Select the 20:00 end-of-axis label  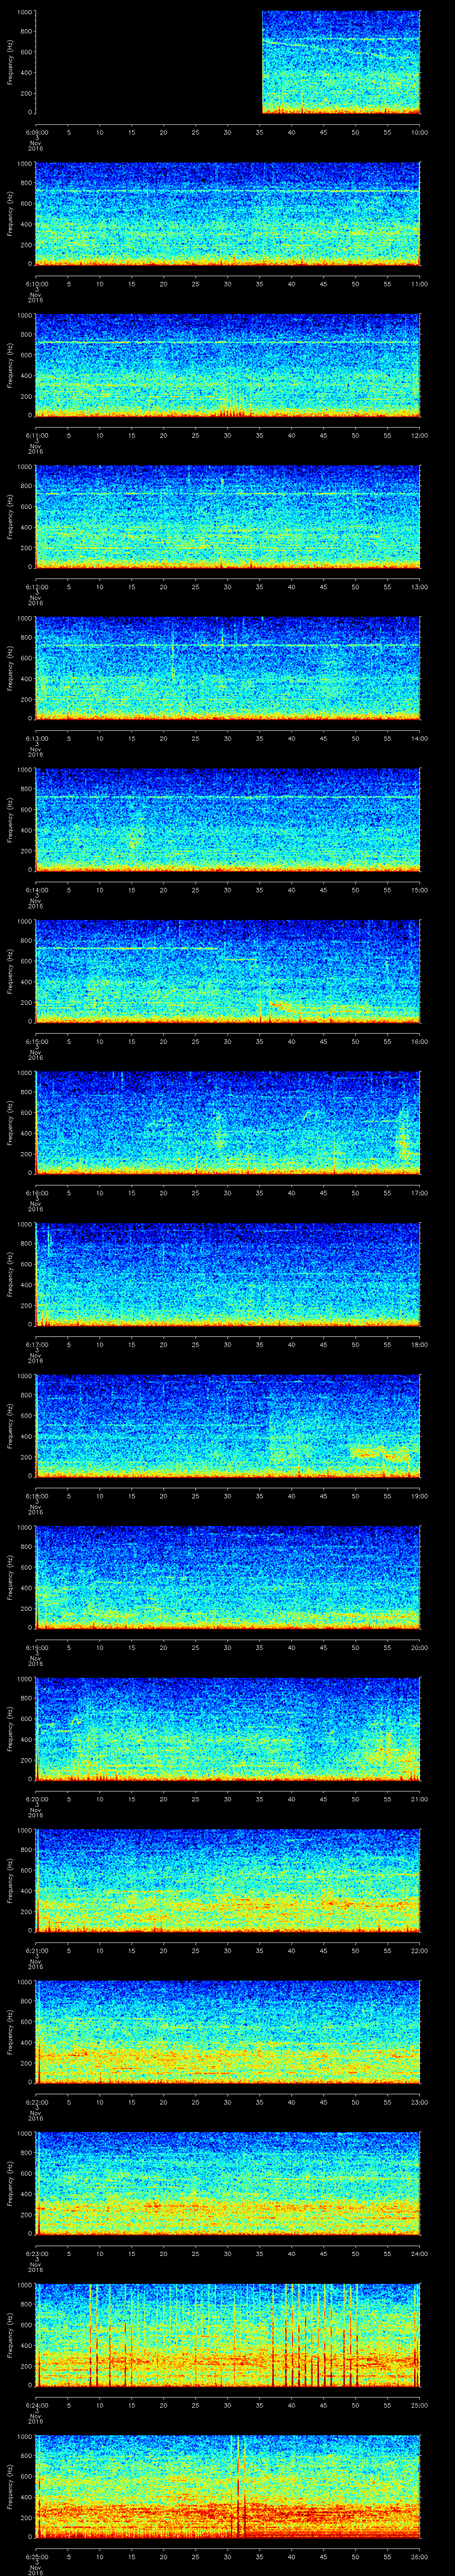click(419, 1647)
